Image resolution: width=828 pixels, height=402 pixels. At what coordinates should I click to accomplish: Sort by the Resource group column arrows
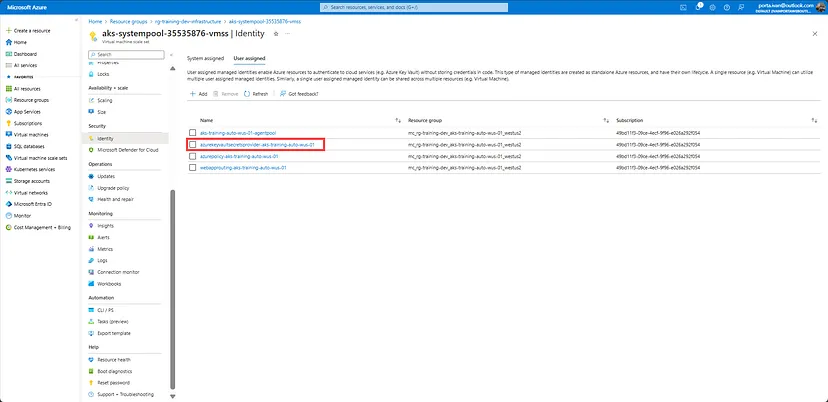(x=606, y=120)
